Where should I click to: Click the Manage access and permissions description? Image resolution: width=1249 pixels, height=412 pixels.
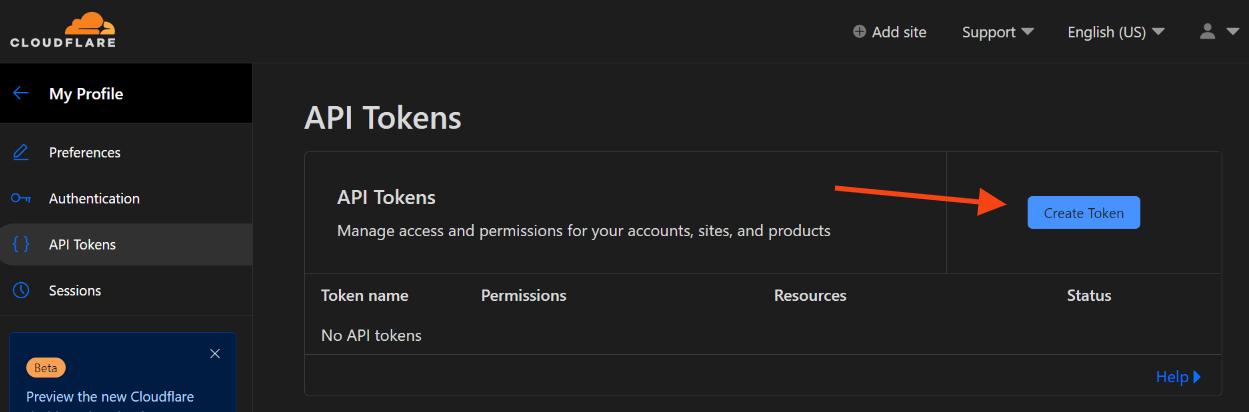tap(584, 231)
